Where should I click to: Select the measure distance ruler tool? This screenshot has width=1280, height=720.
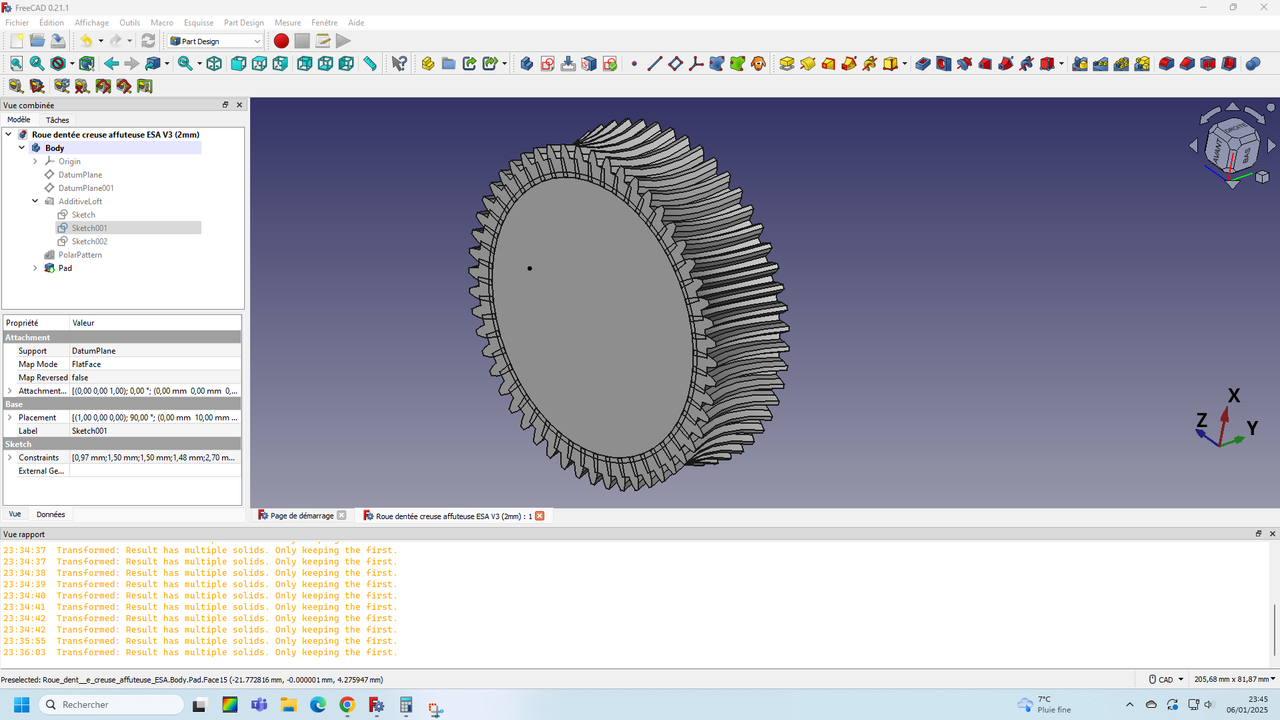pos(370,64)
